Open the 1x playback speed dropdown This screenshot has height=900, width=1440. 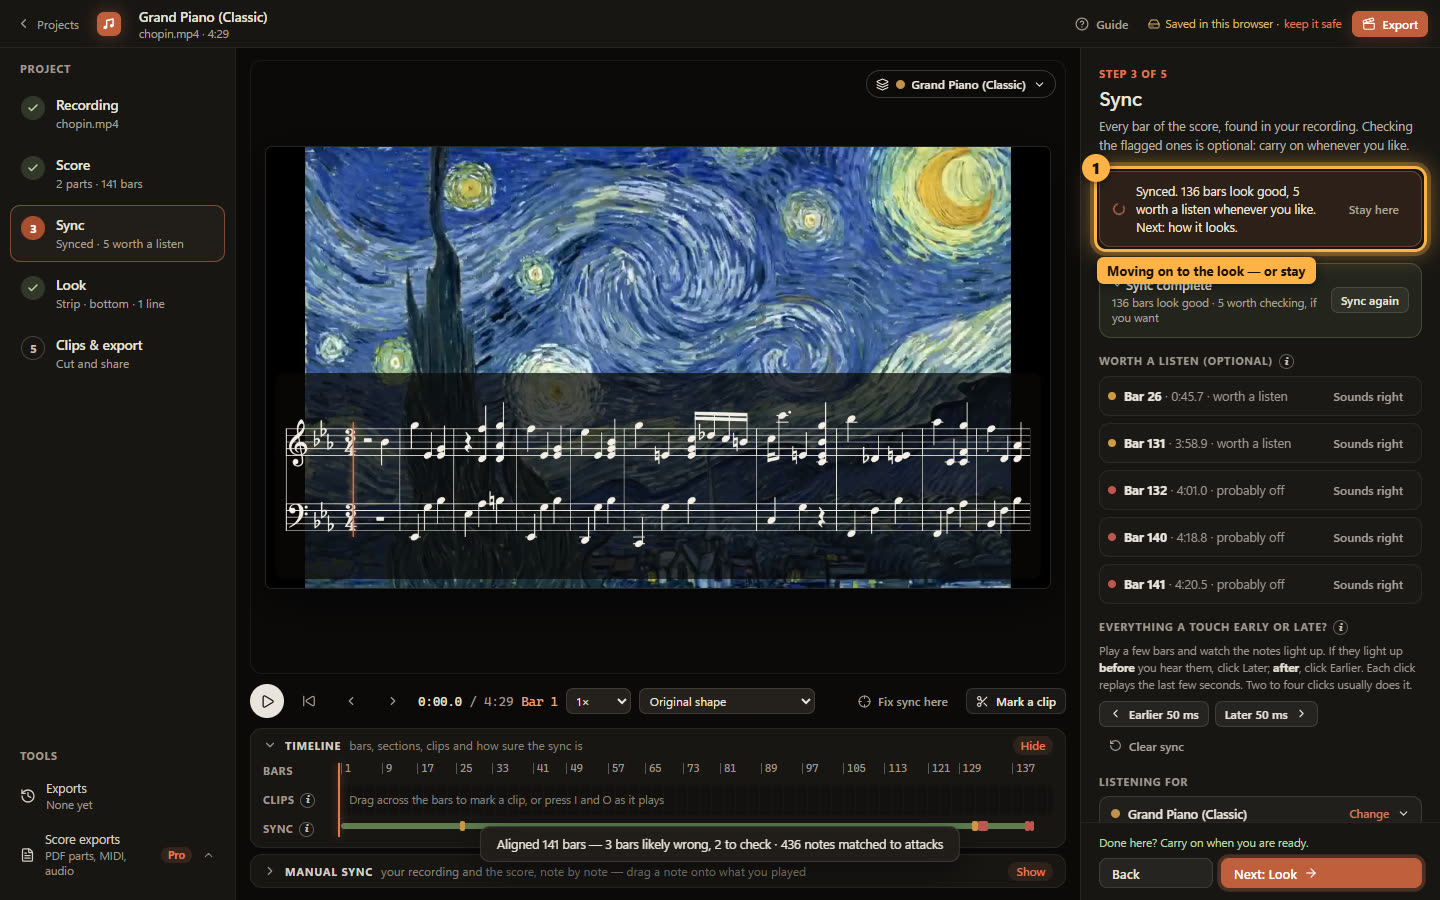pyautogui.click(x=598, y=701)
